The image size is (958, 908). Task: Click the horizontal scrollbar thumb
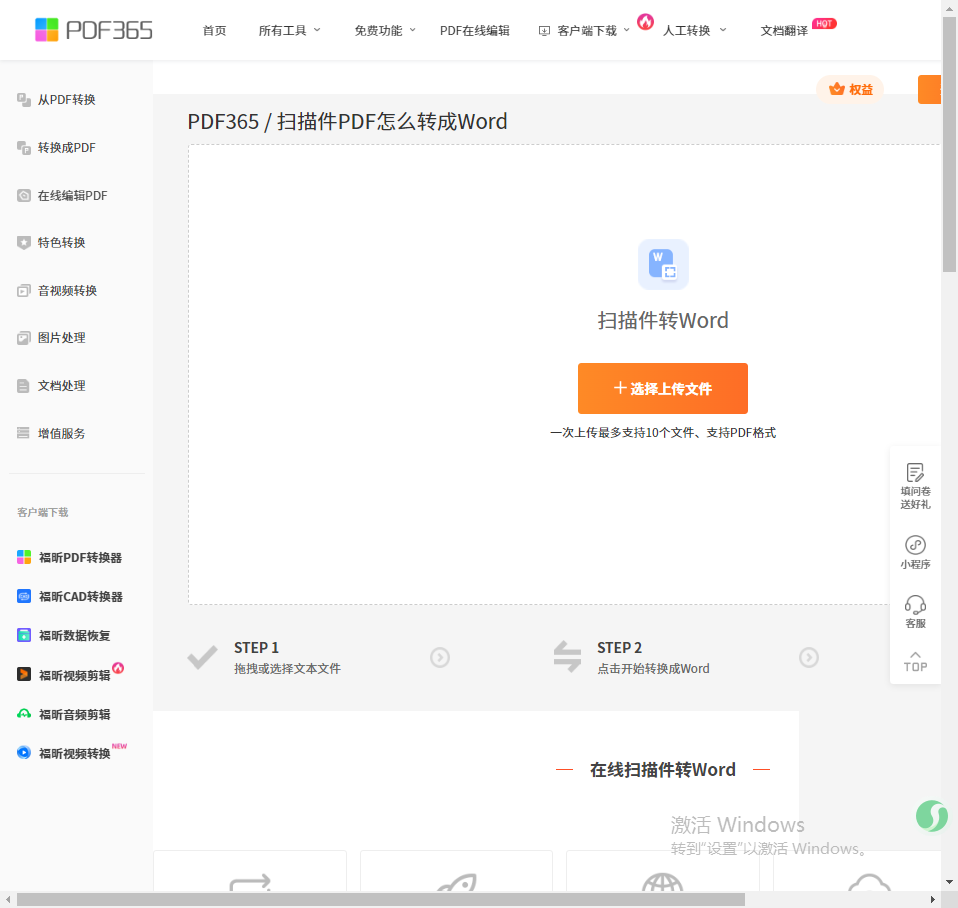(x=381, y=899)
